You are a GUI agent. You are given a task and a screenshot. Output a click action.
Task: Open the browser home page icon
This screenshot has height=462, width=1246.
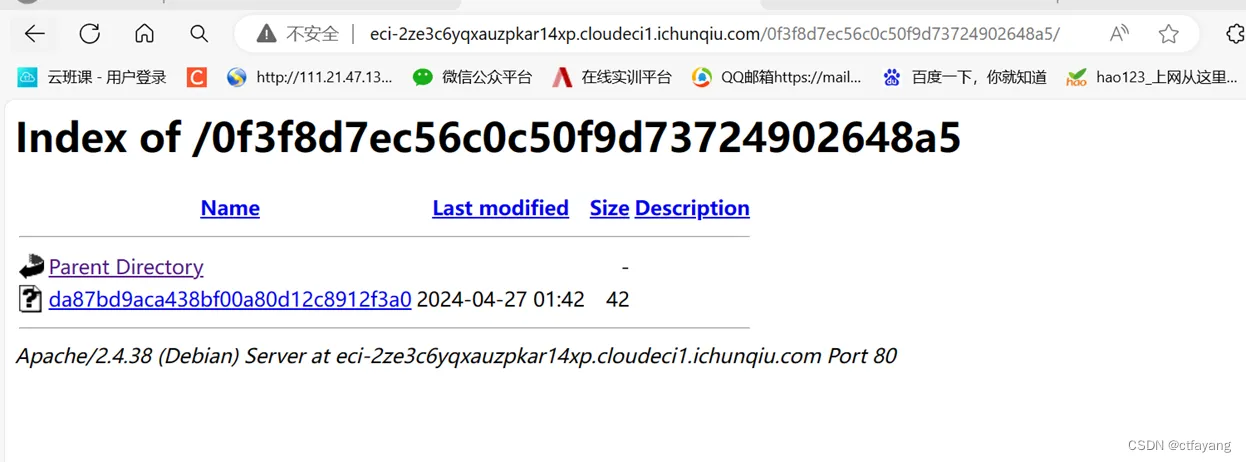tap(144, 34)
